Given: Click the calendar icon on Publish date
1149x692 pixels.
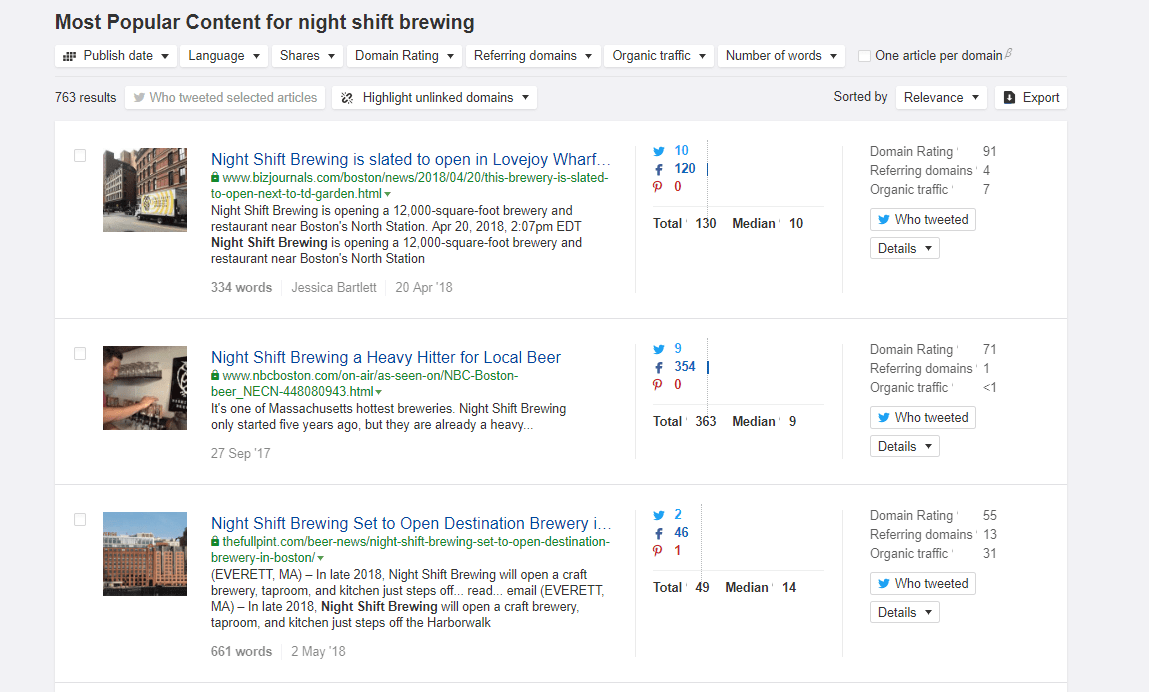Looking at the screenshot, I should 70,56.
